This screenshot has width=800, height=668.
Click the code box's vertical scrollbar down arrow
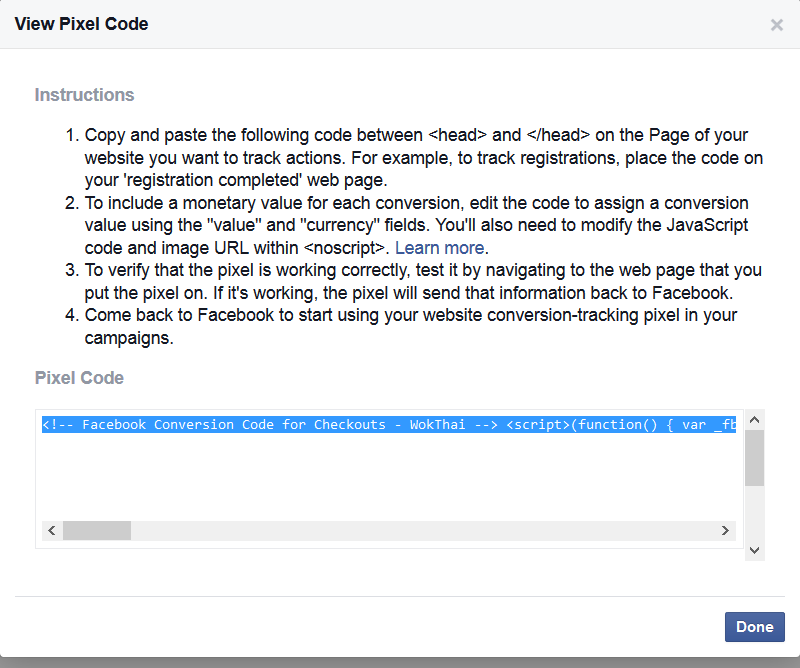pyautogui.click(x=755, y=550)
